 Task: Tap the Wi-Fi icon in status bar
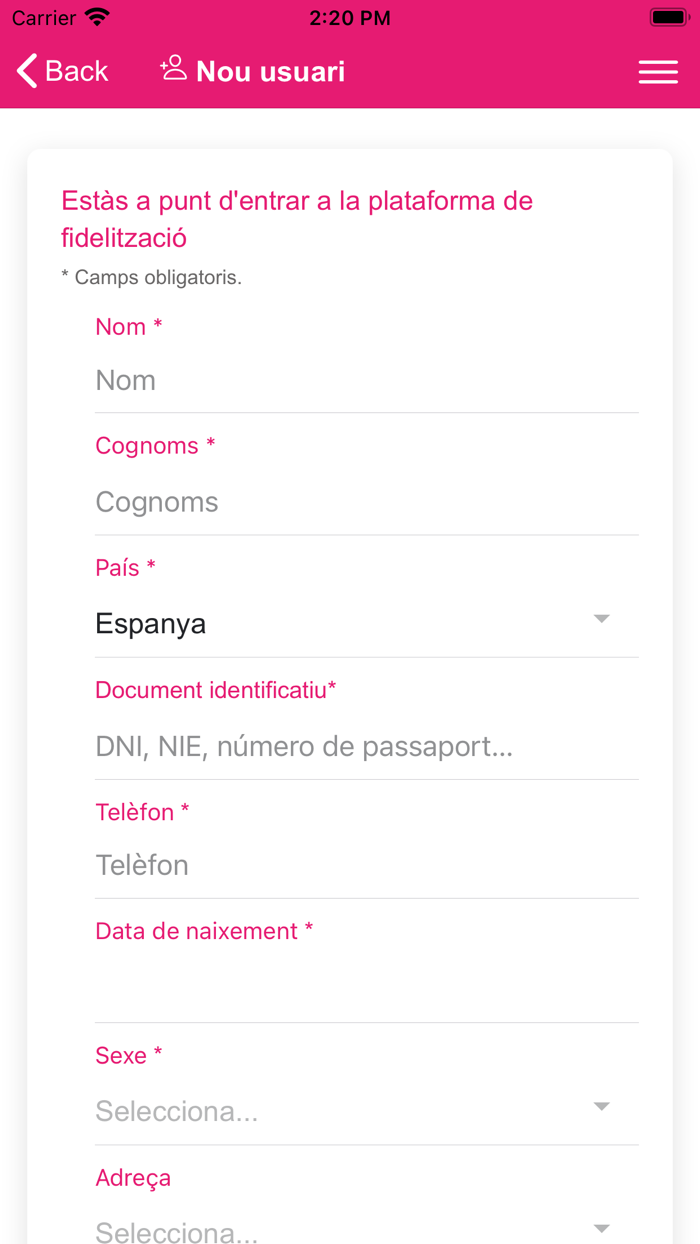[x=97, y=18]
